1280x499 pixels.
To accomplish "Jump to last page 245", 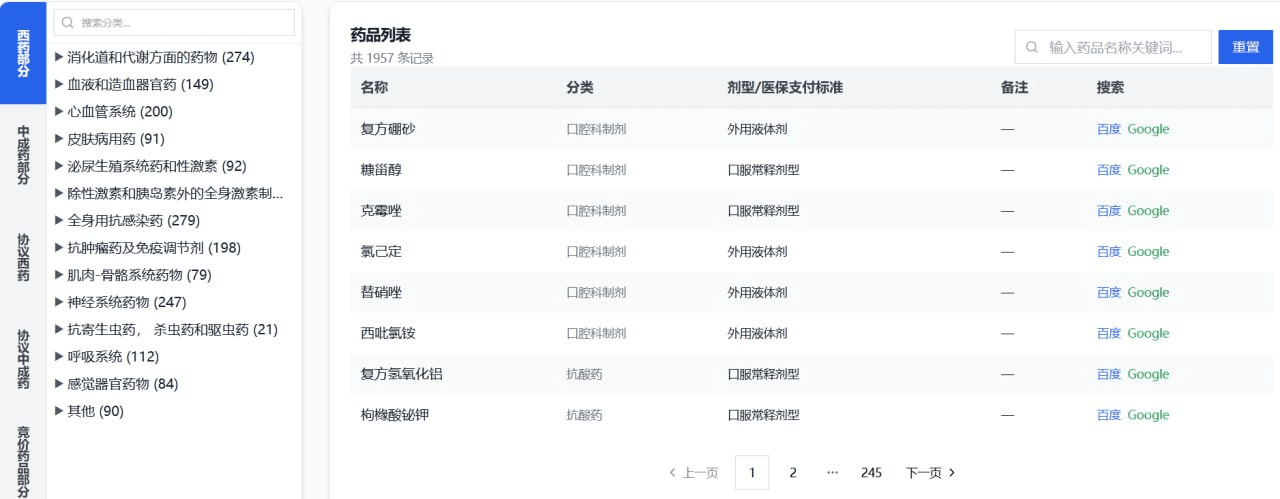I will 871,472.
